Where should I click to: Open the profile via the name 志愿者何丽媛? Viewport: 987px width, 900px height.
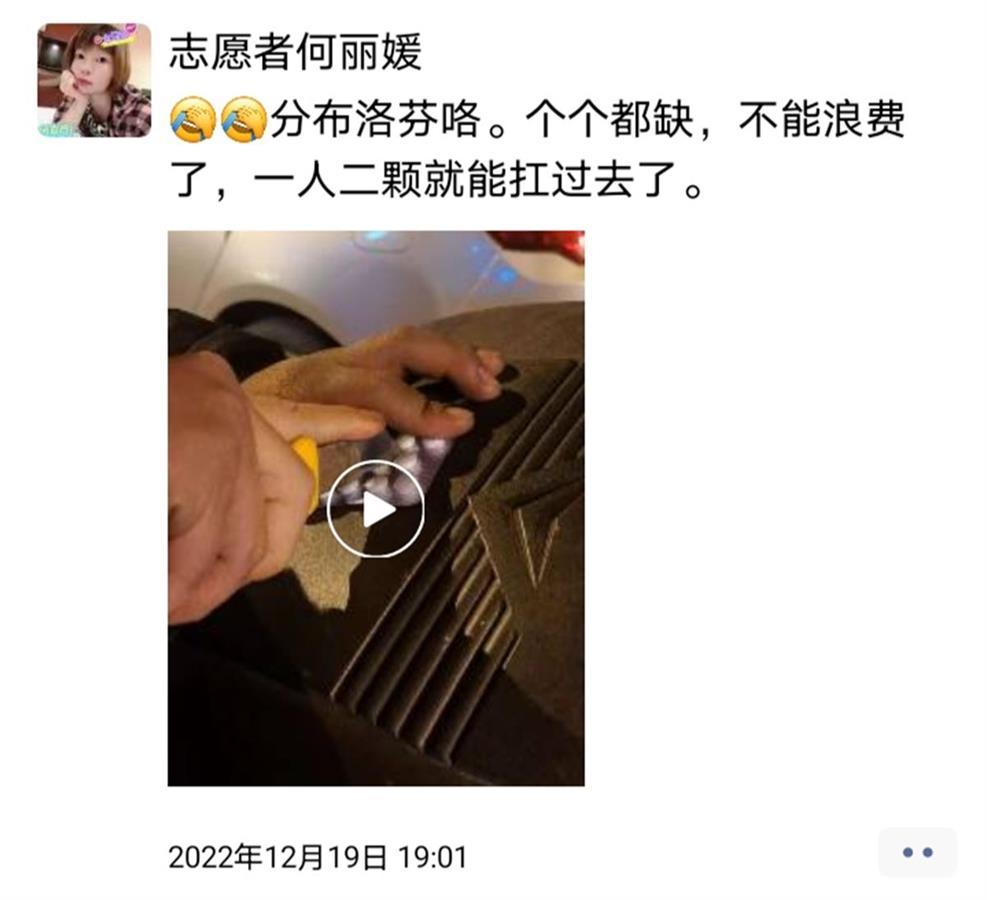point(295,52)
